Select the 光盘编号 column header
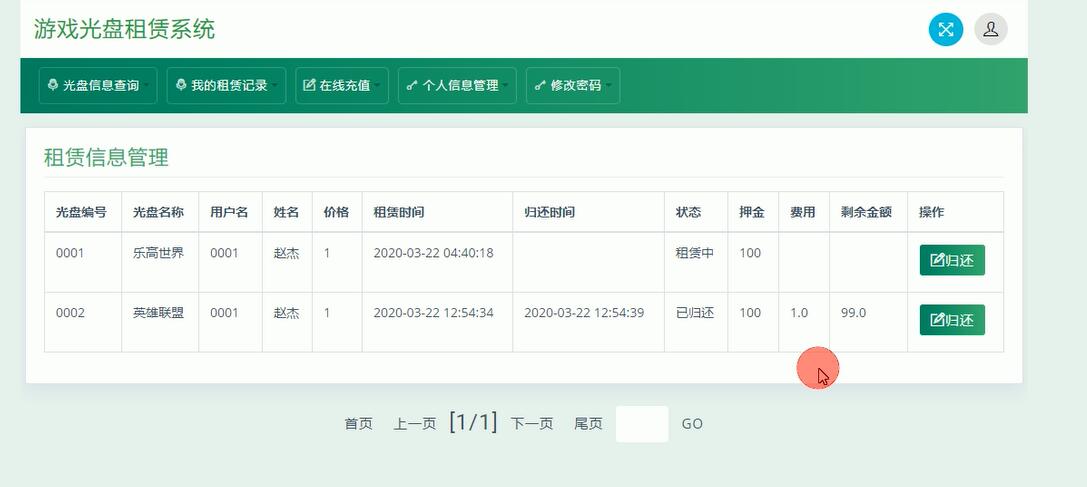The image size is (1087, 487). [81, 212]
